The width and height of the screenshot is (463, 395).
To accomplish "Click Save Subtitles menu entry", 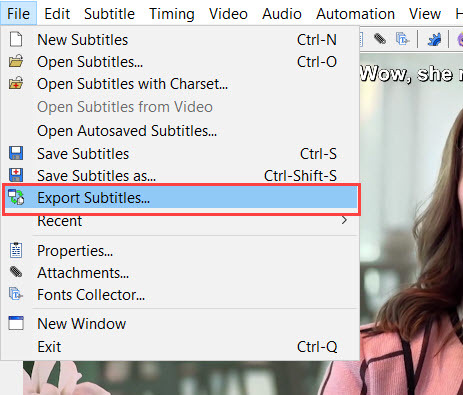I will coord(180,154).
